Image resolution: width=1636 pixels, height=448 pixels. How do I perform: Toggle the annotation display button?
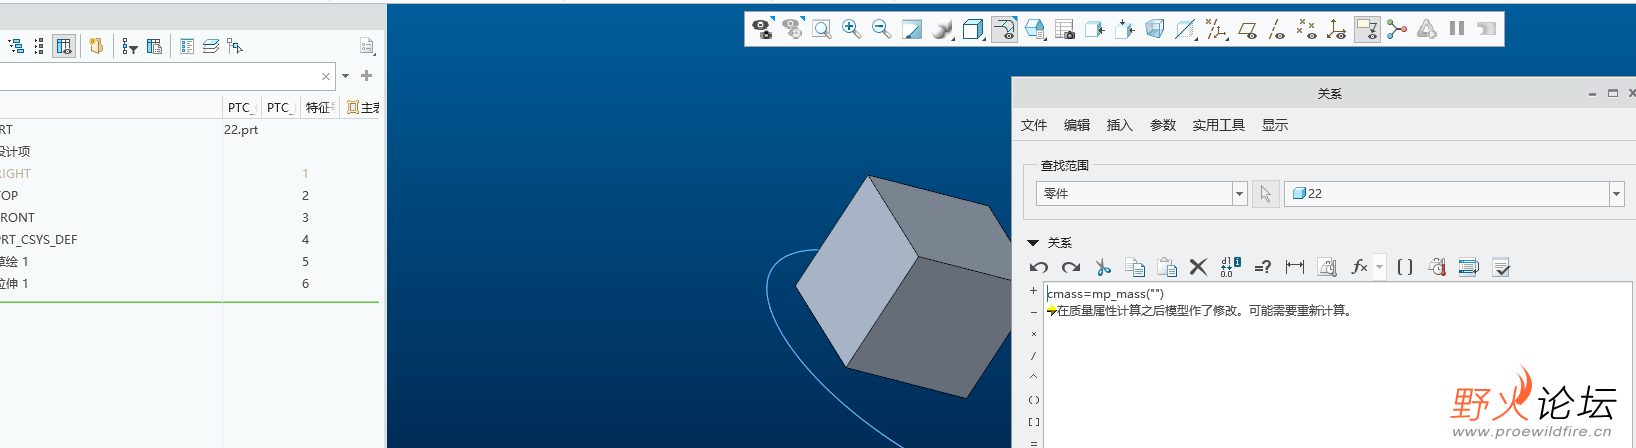(x=1367, y=29)
